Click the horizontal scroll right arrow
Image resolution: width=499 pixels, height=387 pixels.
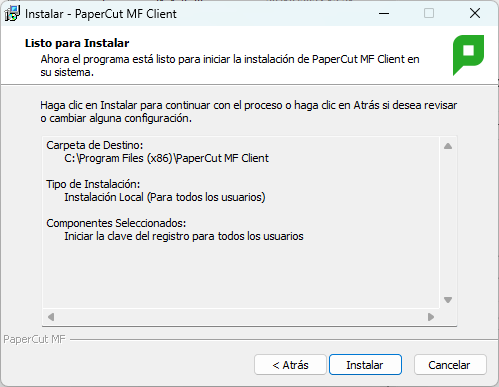431,317
